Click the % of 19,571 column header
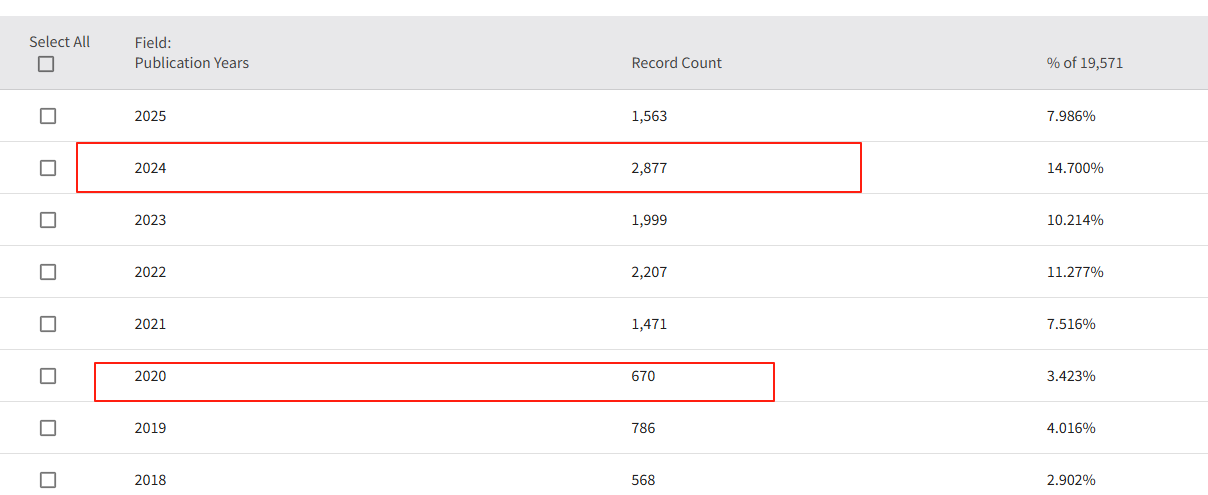 1084,63
